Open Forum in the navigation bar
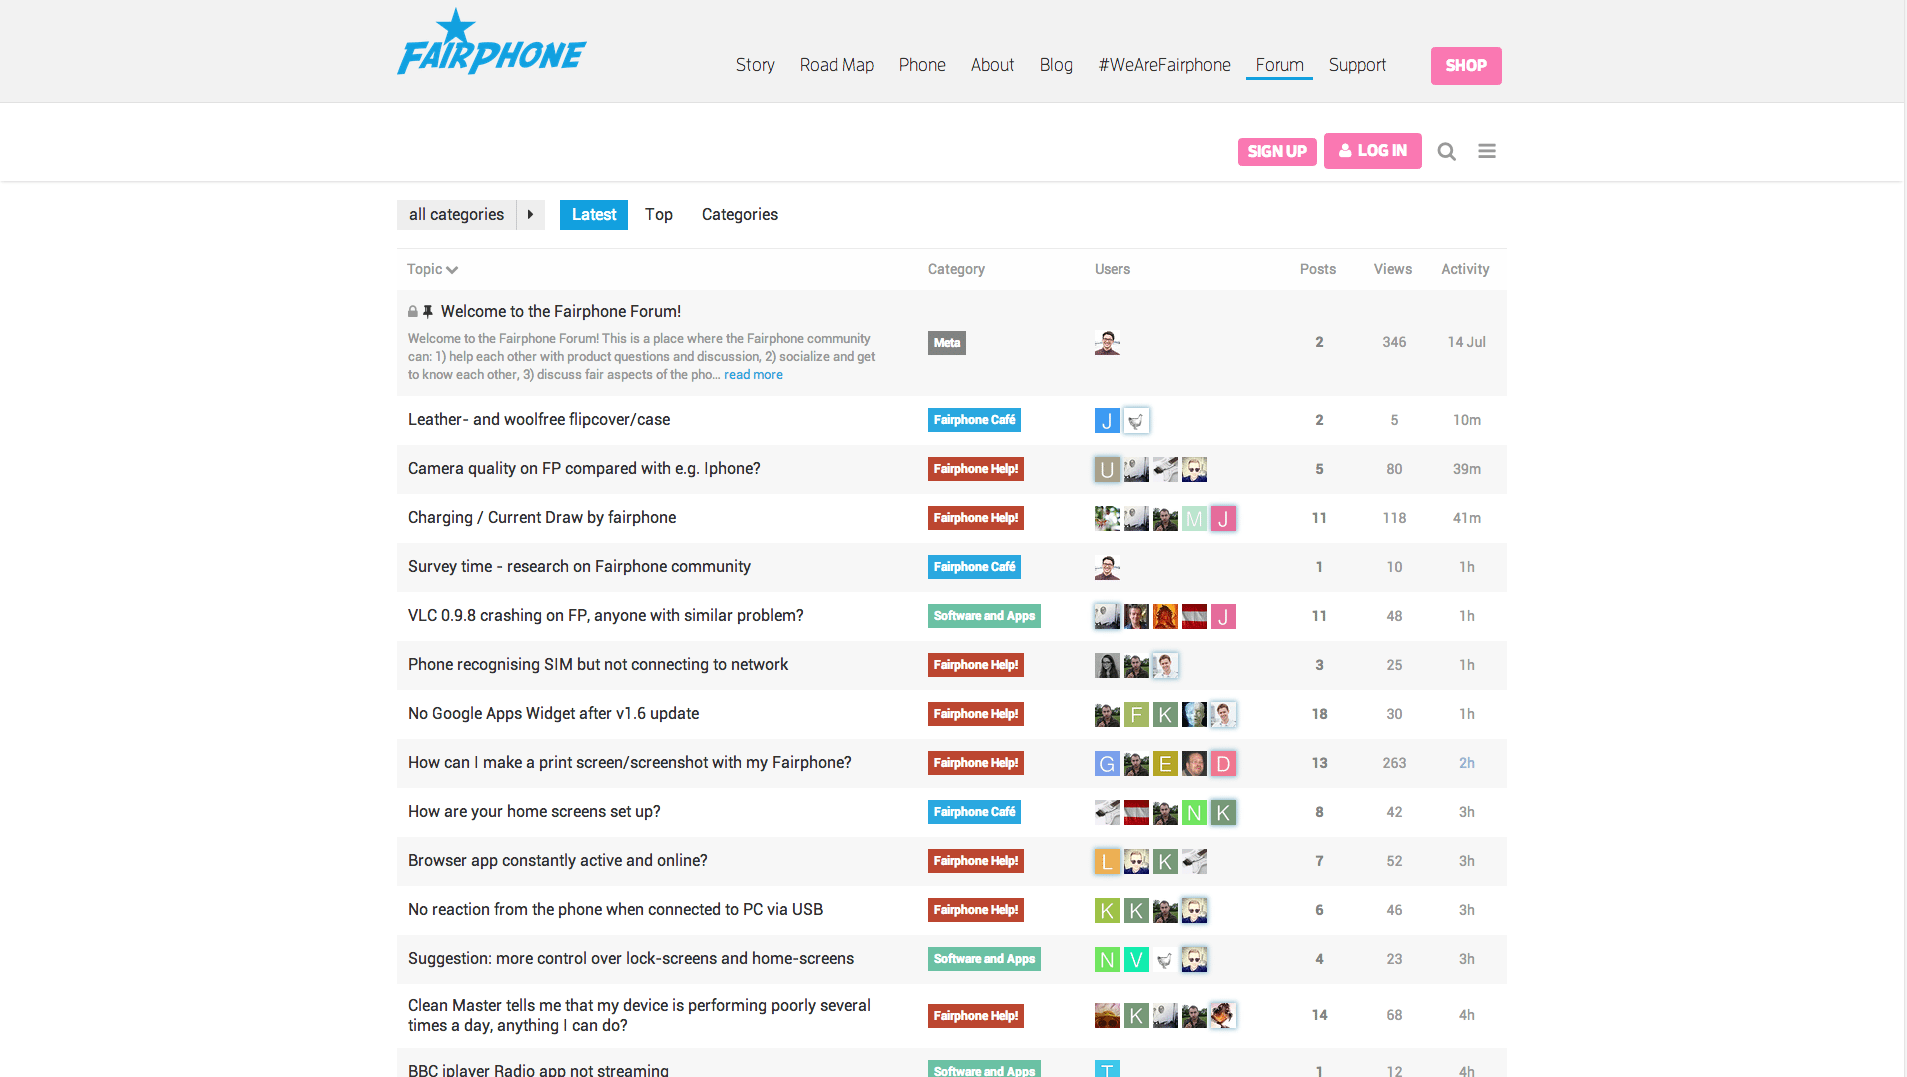The height and width of the screenshot is (1077, 1907). pyautogui.click(x=1280, y=65)
